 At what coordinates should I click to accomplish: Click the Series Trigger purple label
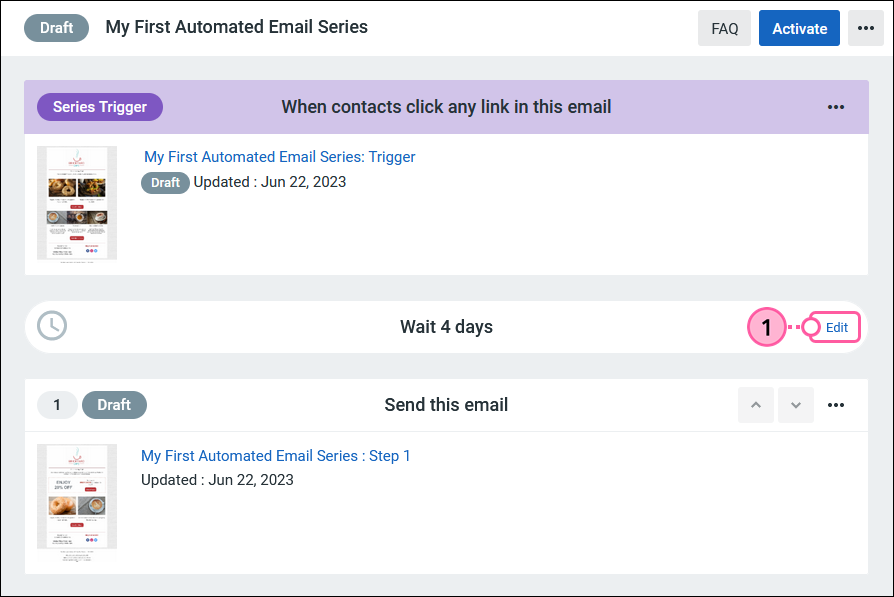100,107
